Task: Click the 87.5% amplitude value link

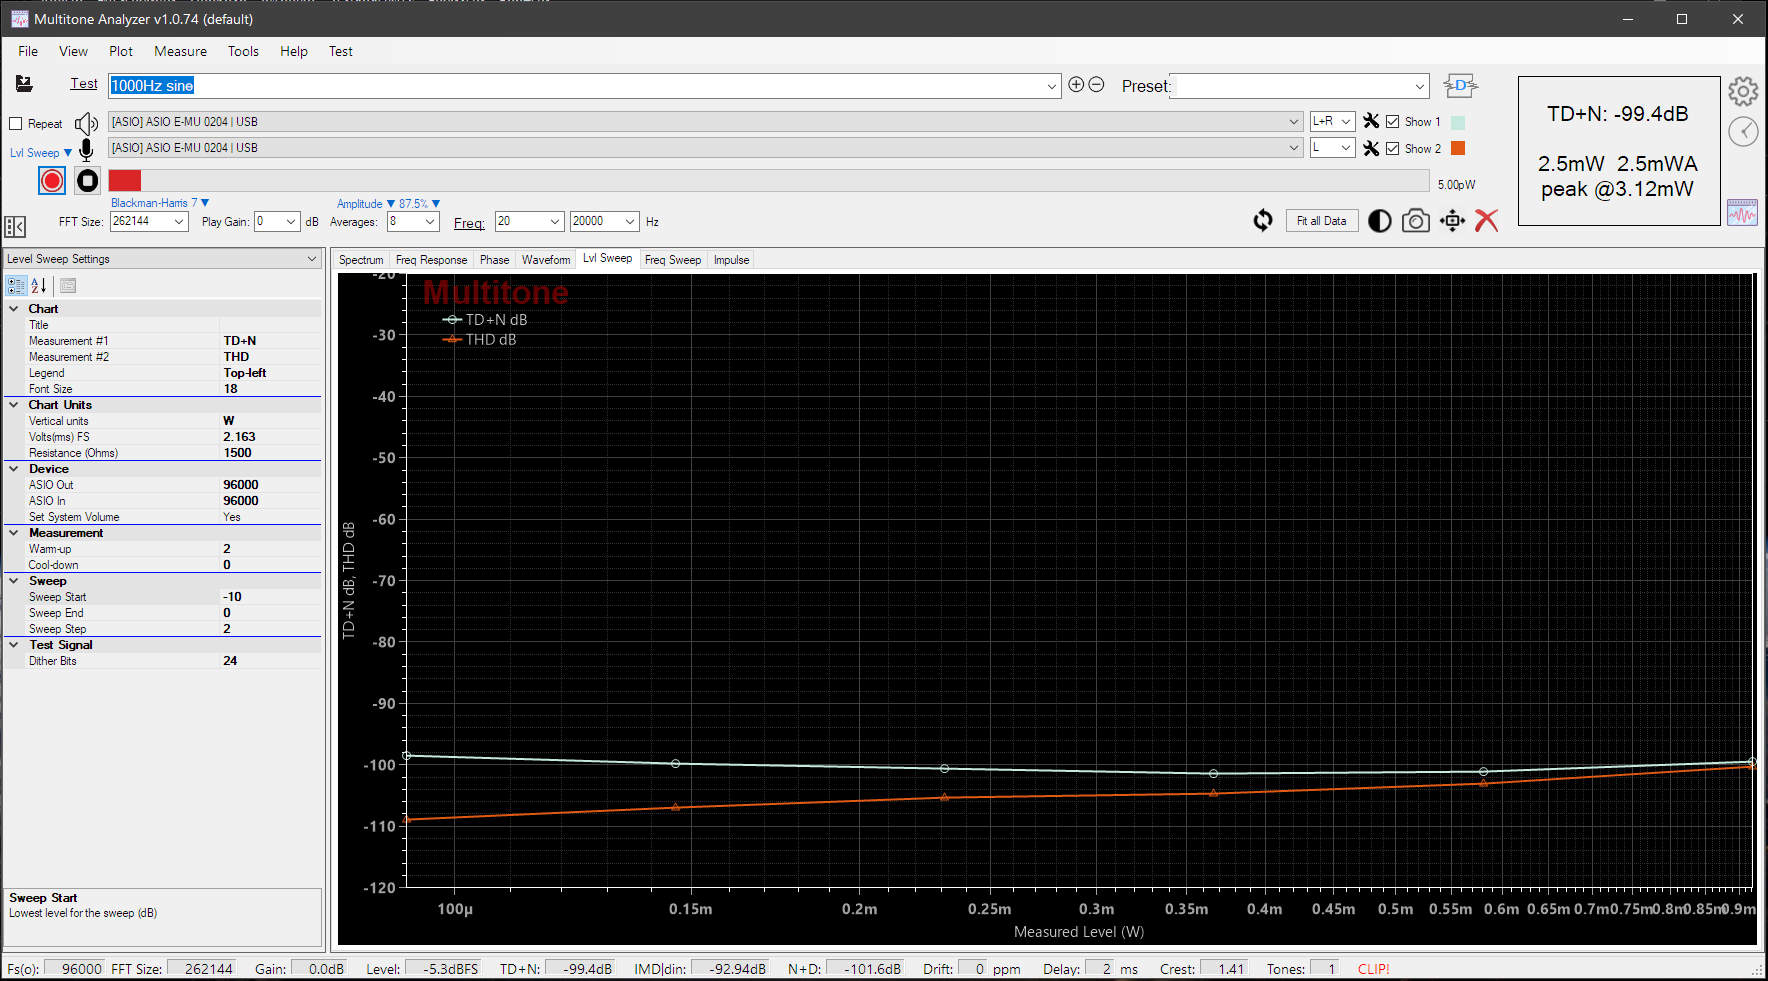Action: click(x=419, y=204)
